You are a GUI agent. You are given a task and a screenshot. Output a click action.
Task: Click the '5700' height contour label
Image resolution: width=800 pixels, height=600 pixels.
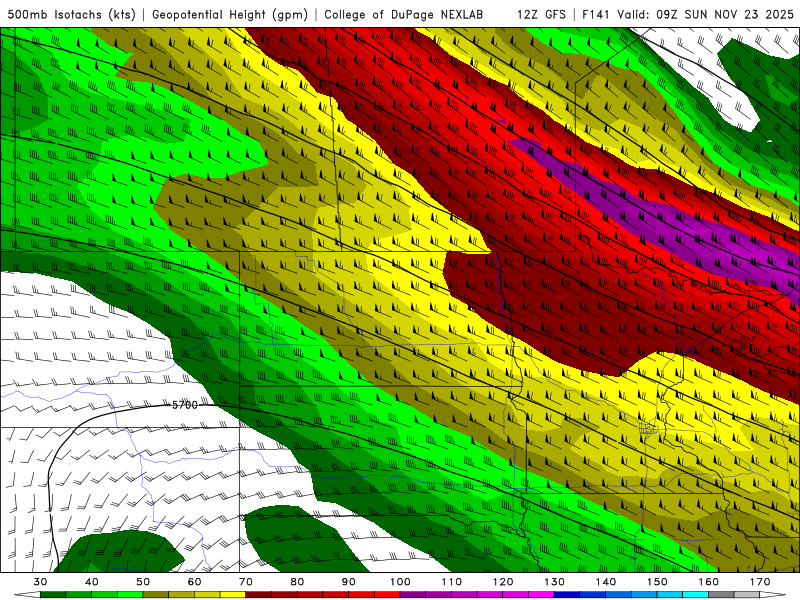tap(185, 405)
